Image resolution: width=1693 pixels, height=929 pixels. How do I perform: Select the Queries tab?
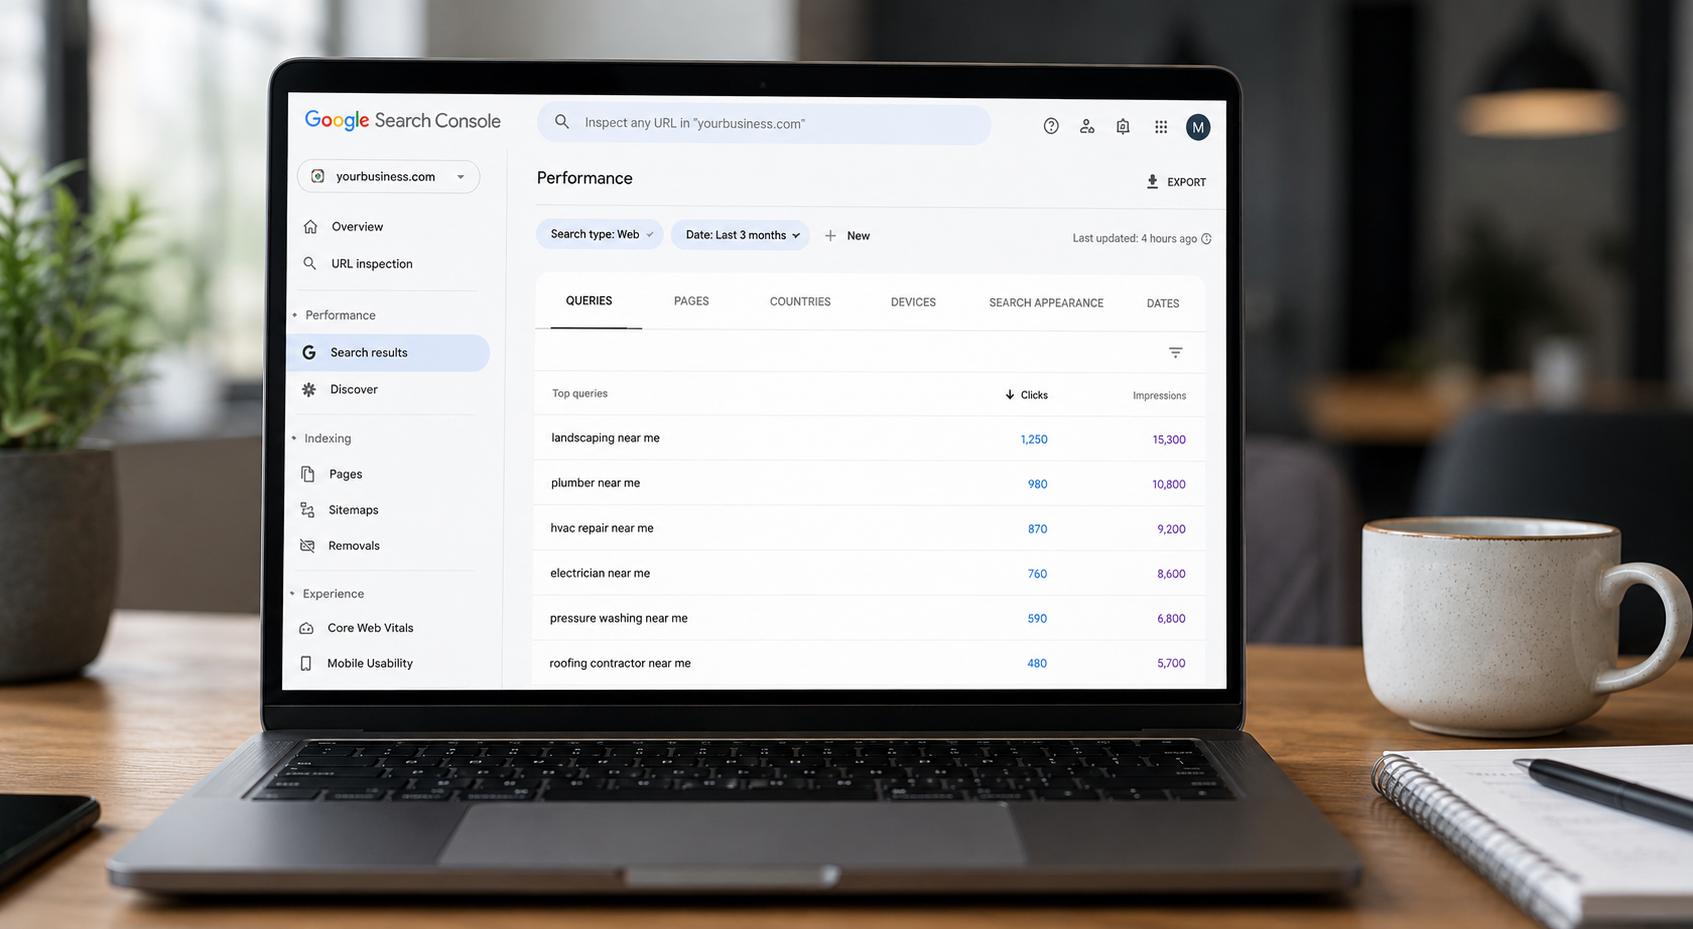click(x=589, y=301)
